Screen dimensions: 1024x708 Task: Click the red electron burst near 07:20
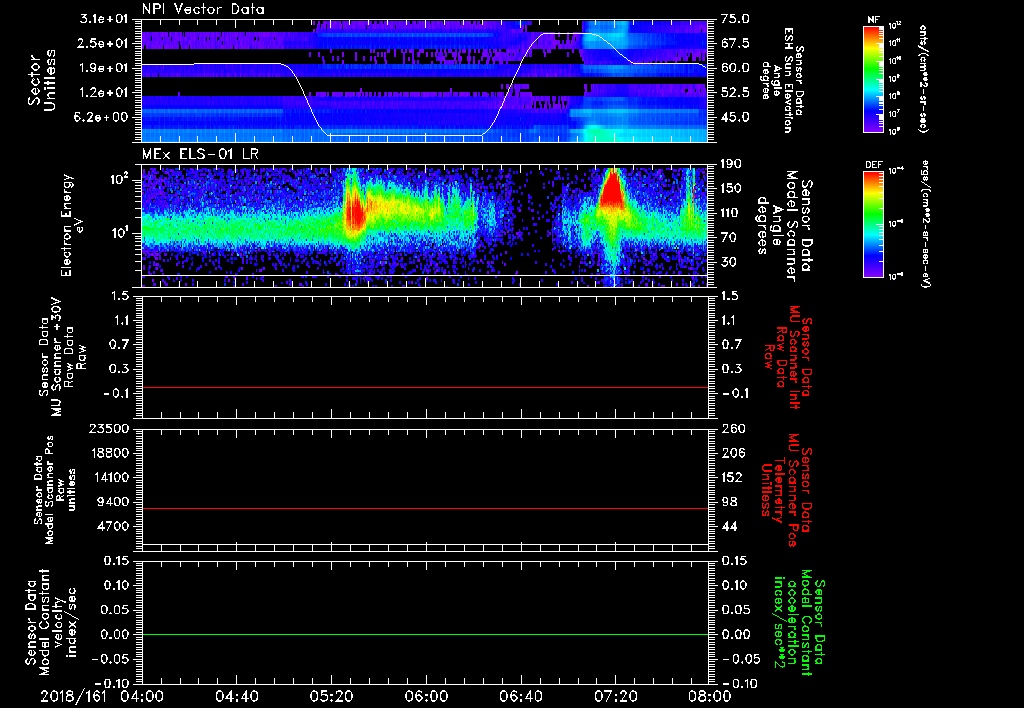point(612,190)
